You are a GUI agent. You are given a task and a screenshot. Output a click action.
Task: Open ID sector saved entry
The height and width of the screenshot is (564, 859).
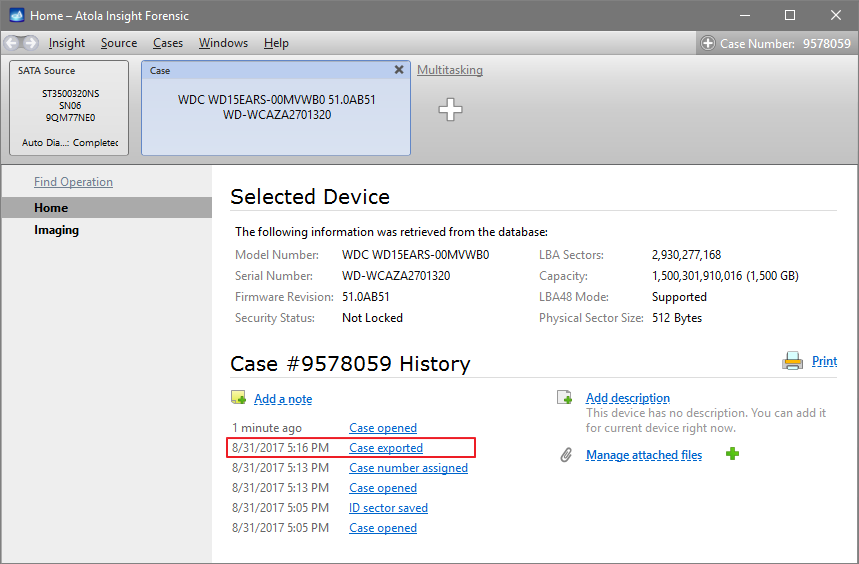(x=388, y=508)
